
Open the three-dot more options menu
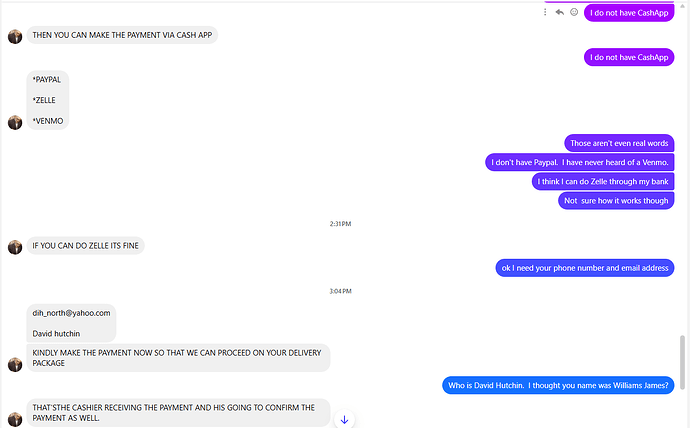545,12
